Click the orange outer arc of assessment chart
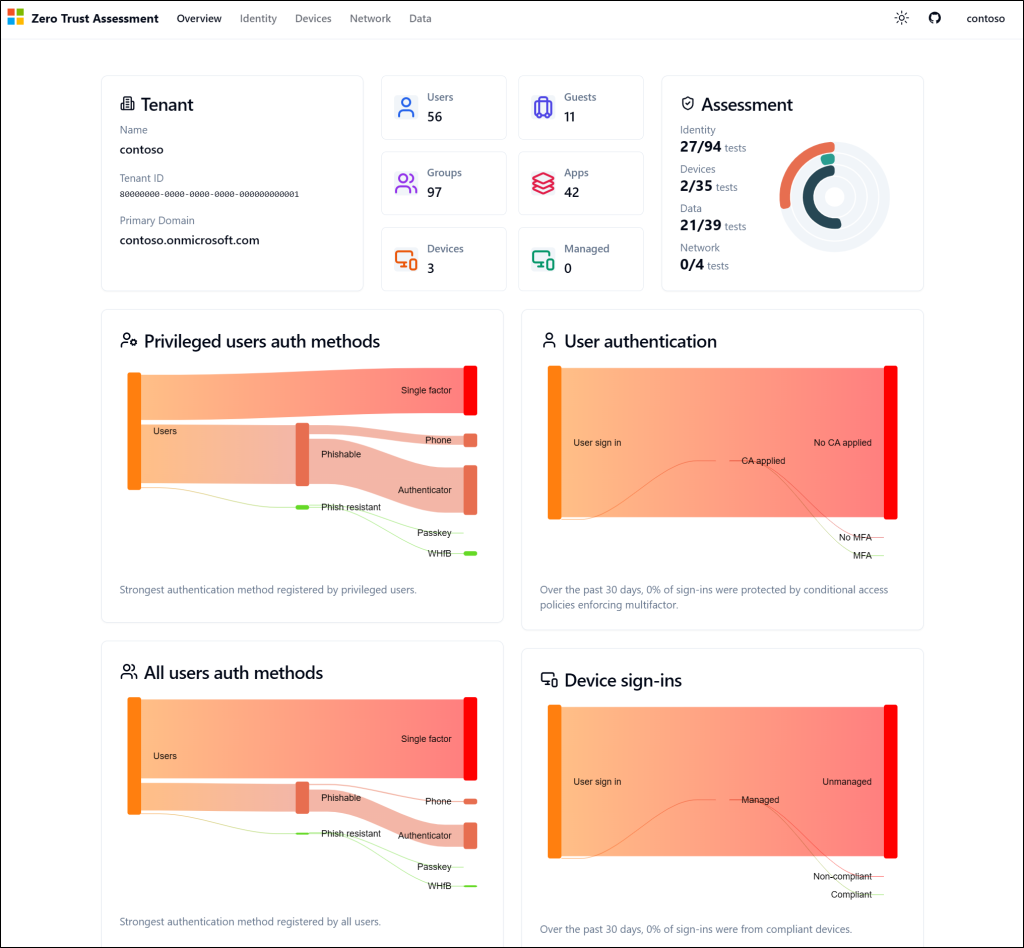The image size is (1024, 948). click(793, 165)
